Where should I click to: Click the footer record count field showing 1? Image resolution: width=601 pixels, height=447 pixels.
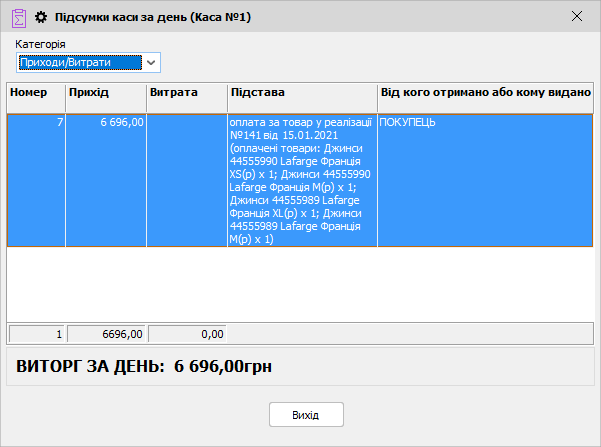point(36,334)
